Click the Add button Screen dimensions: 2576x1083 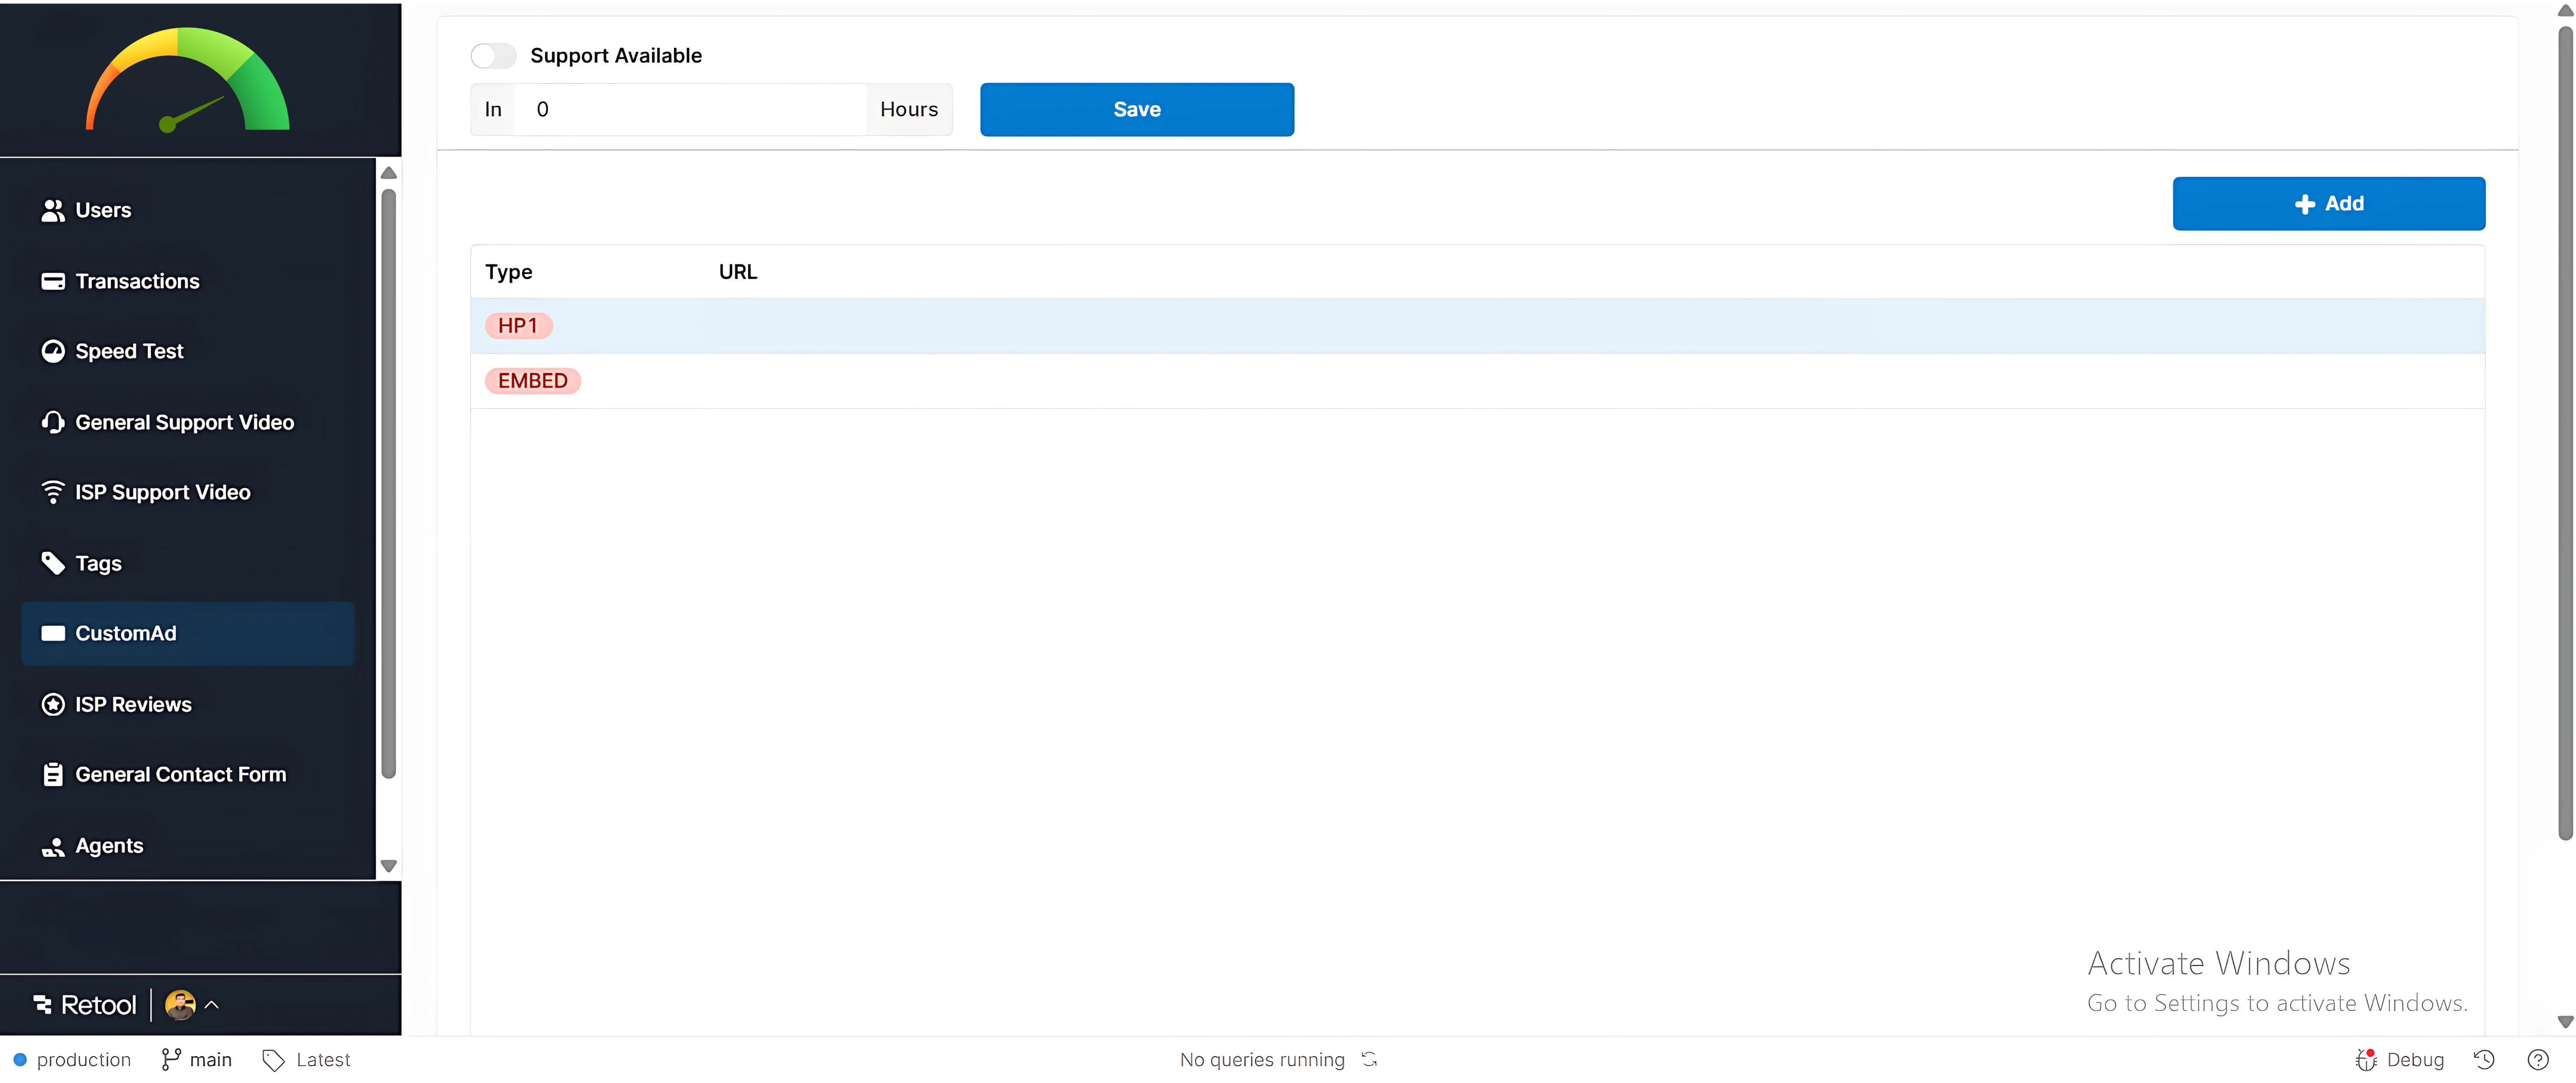point(2328,204)
